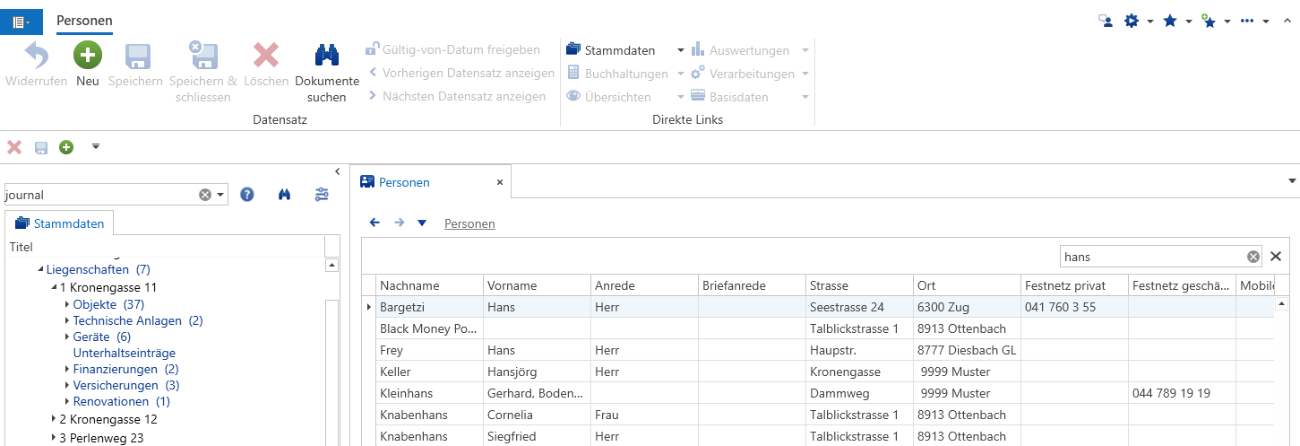Click the Speichern save icon in ribbon

pos(136,56)
